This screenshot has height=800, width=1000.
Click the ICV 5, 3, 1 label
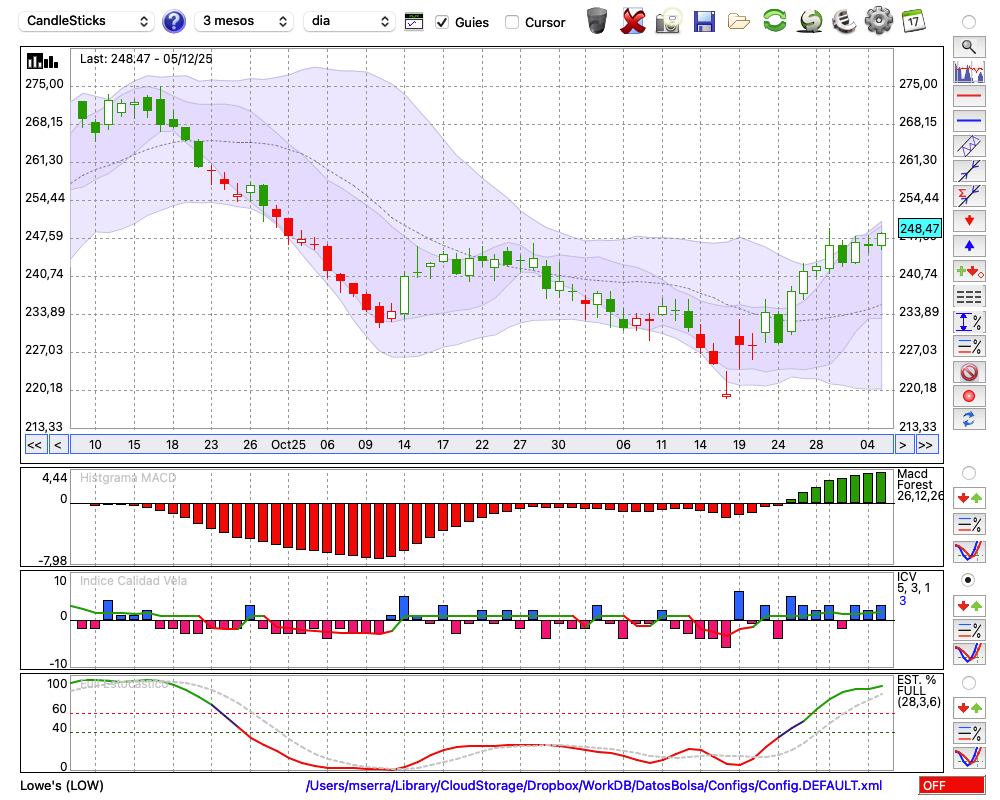tap(913, 582)
